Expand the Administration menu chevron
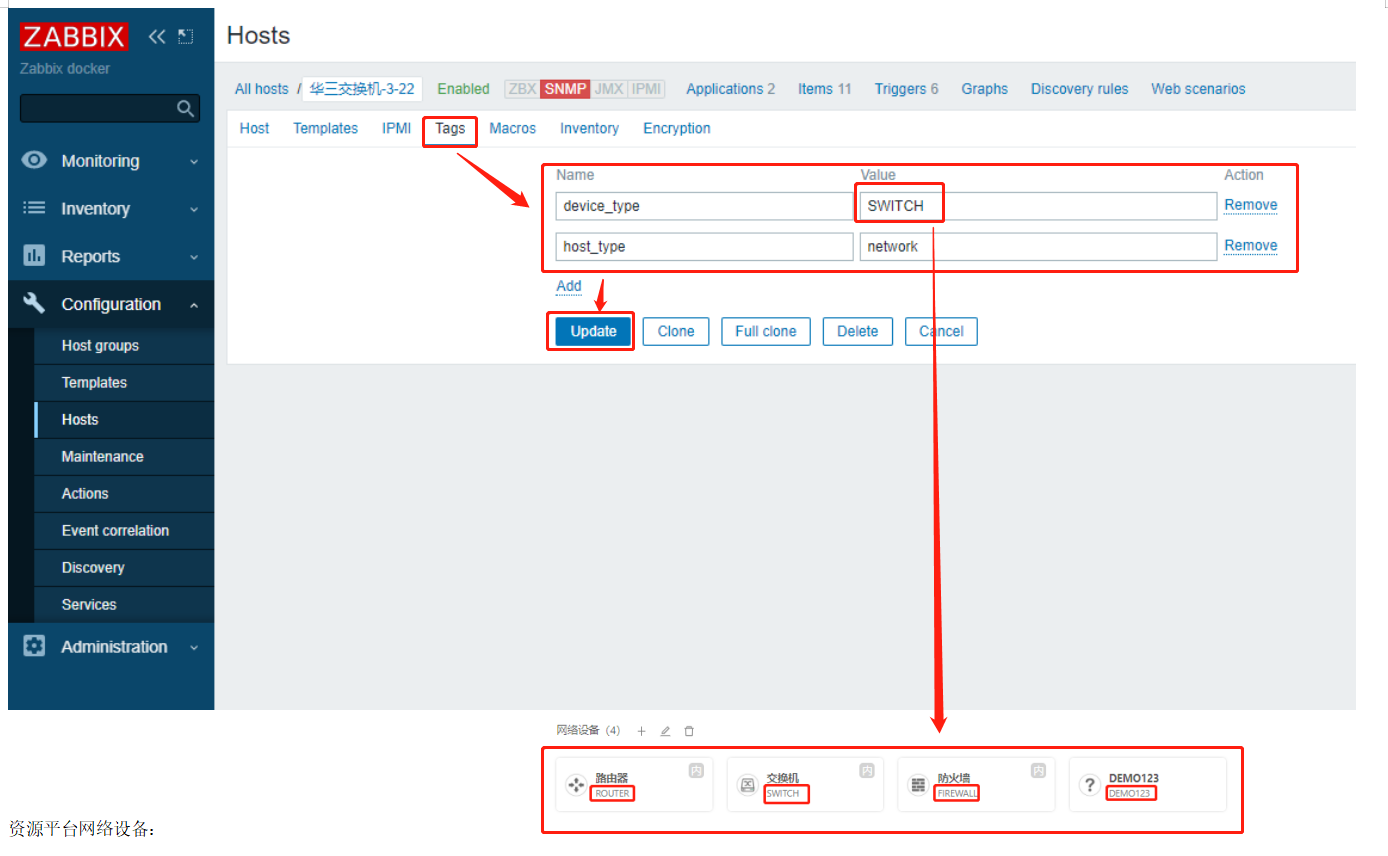 [194, 647]
